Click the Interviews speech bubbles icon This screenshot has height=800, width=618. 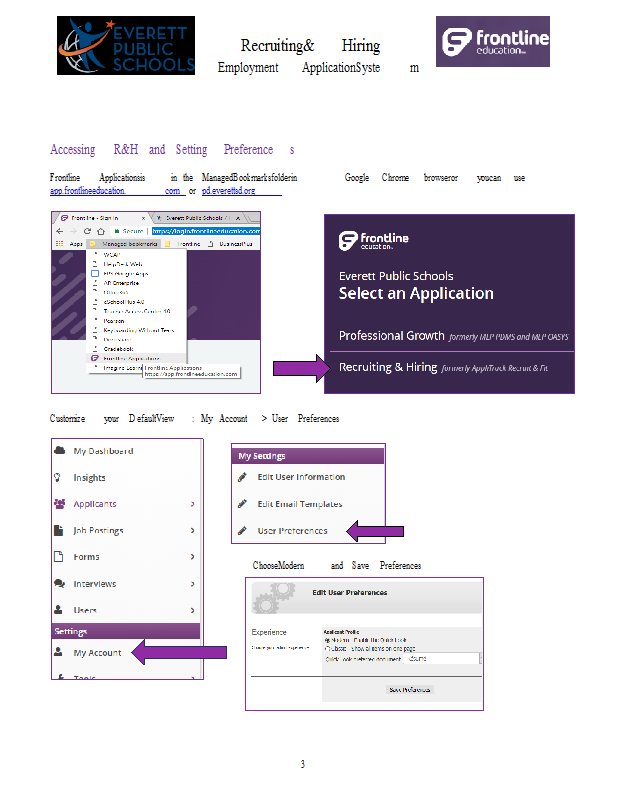tap(60, 583)
